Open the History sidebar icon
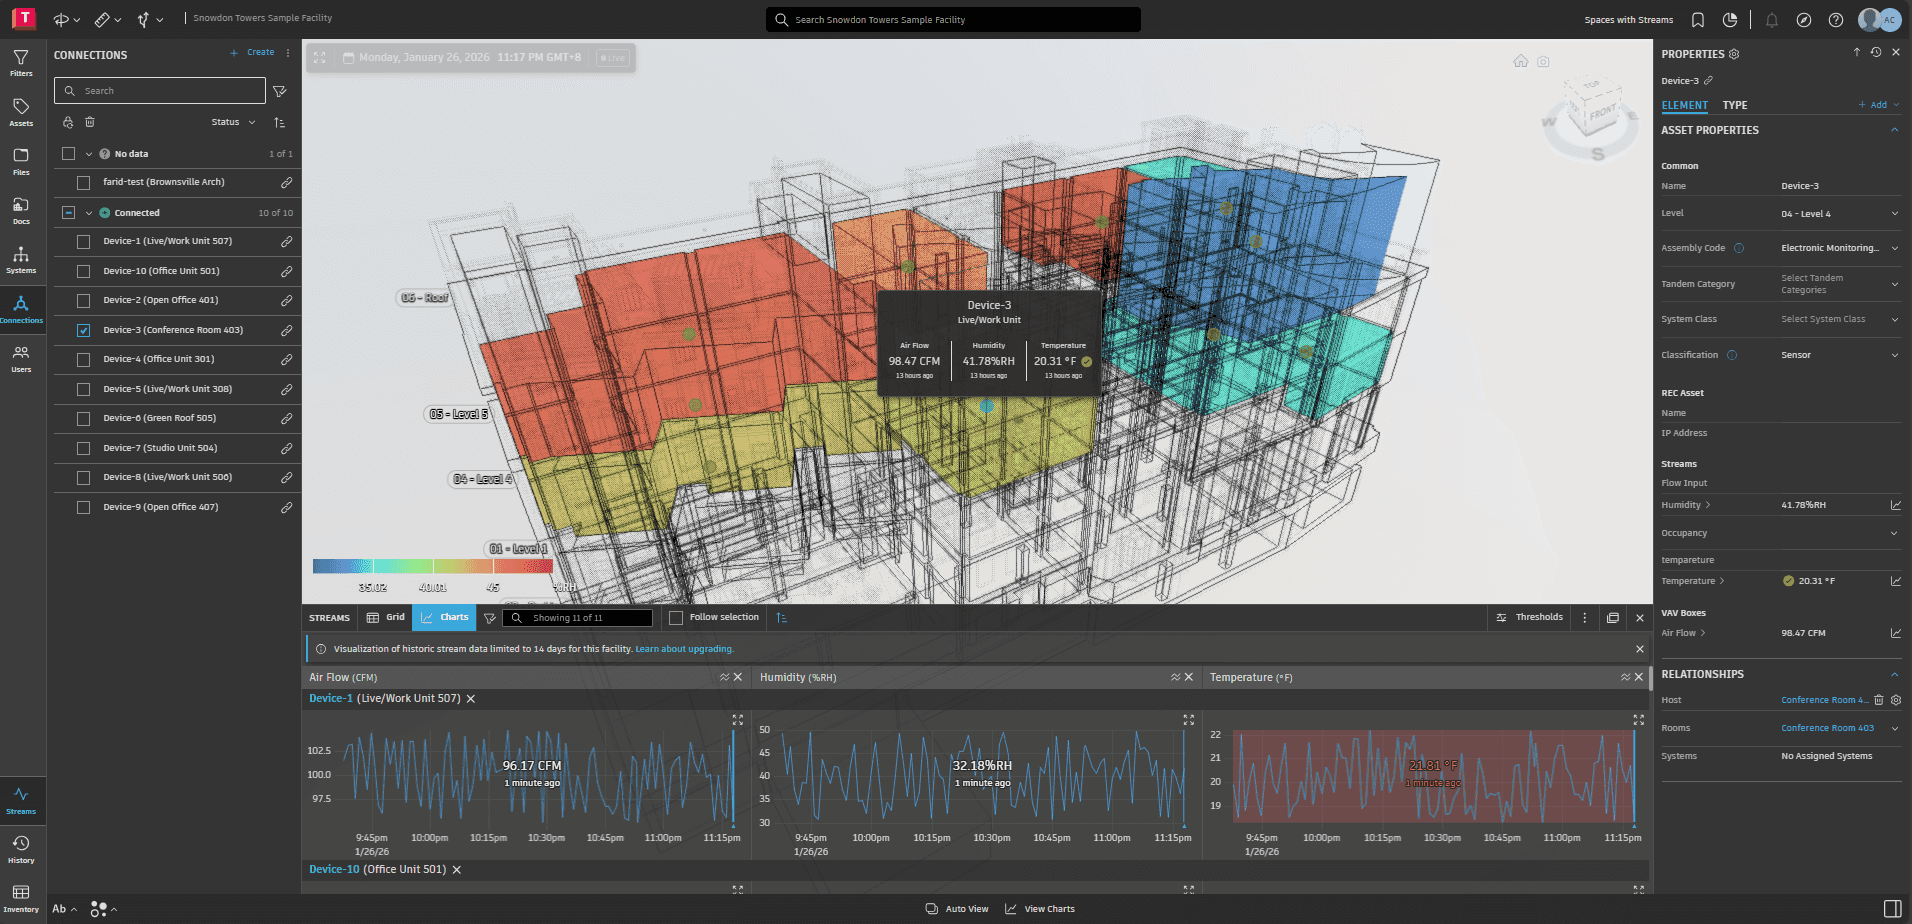Screen dimensions: 1912x924 coord(21,848)
